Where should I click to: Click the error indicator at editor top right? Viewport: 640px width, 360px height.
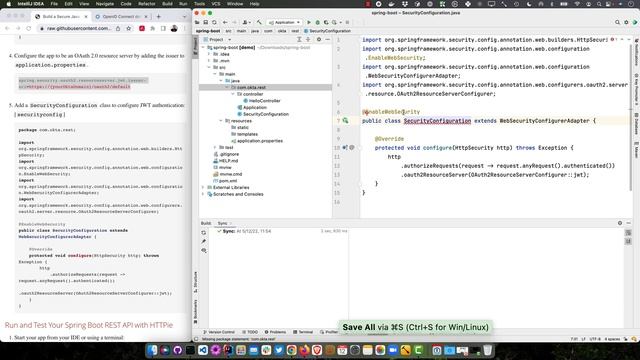coord(613,40)
